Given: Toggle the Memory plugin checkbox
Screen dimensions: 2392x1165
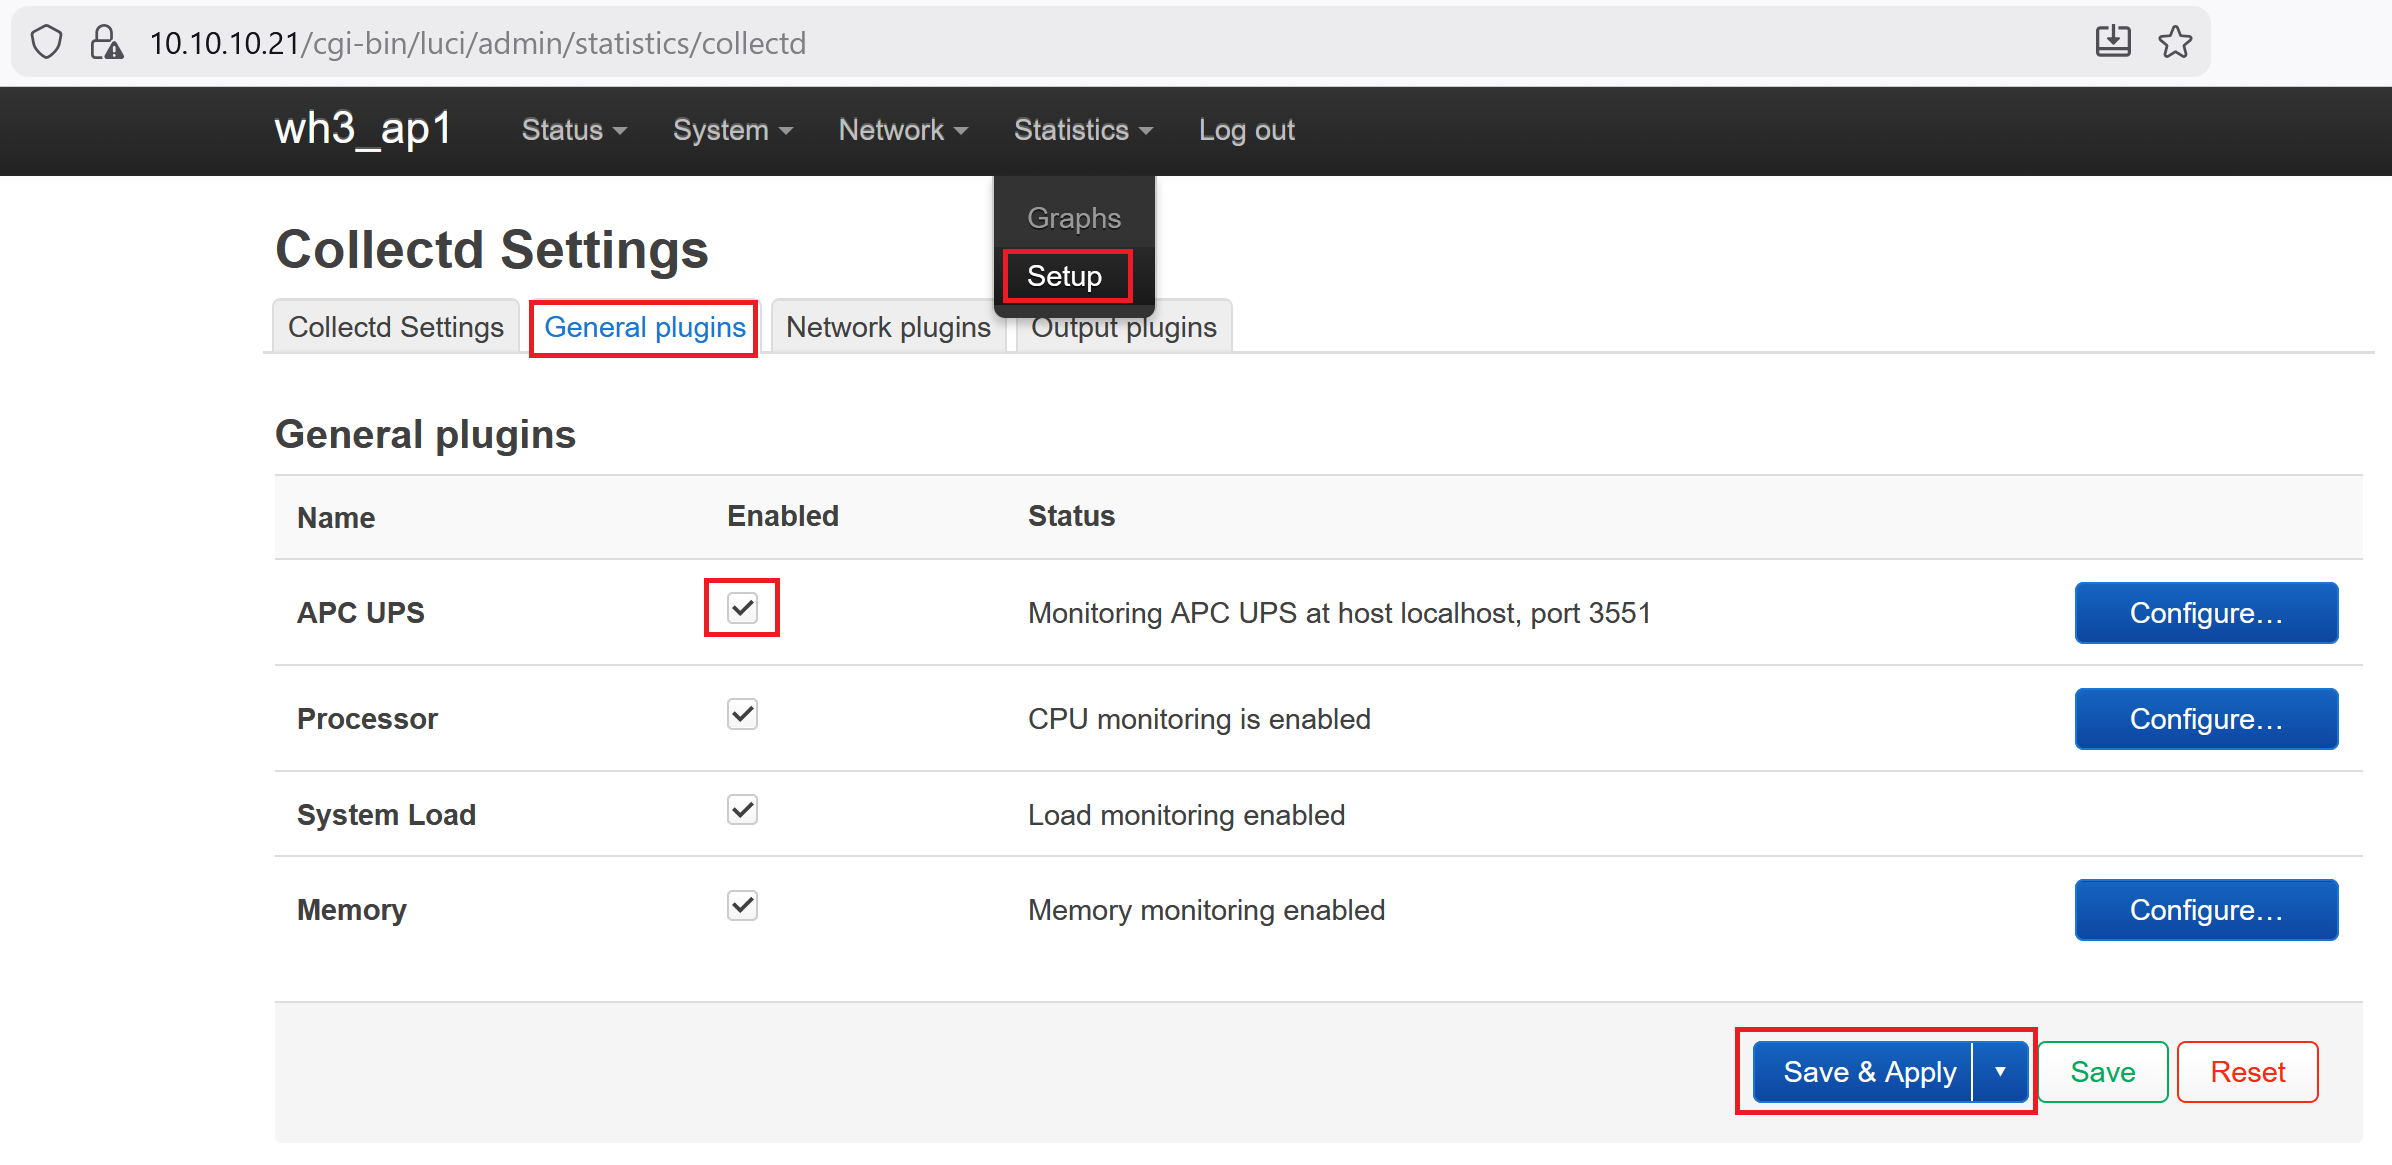Looking at the screenshot, I should pyautogui.click(x=742, y=906).
